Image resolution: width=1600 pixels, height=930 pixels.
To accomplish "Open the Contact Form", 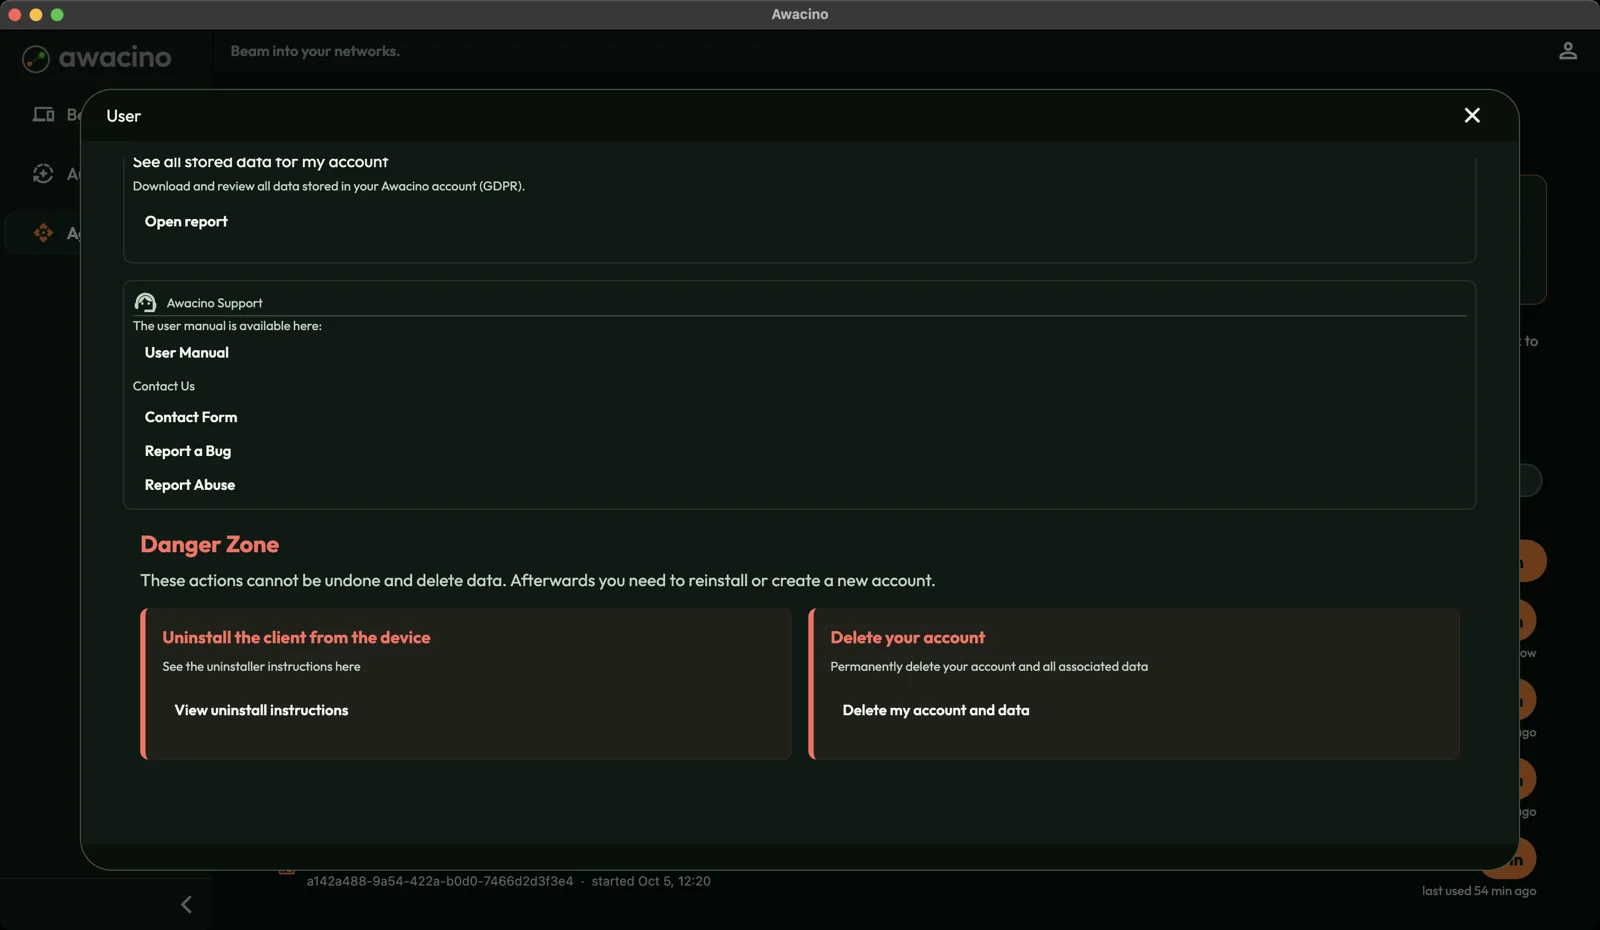I will tap(191, 417).
